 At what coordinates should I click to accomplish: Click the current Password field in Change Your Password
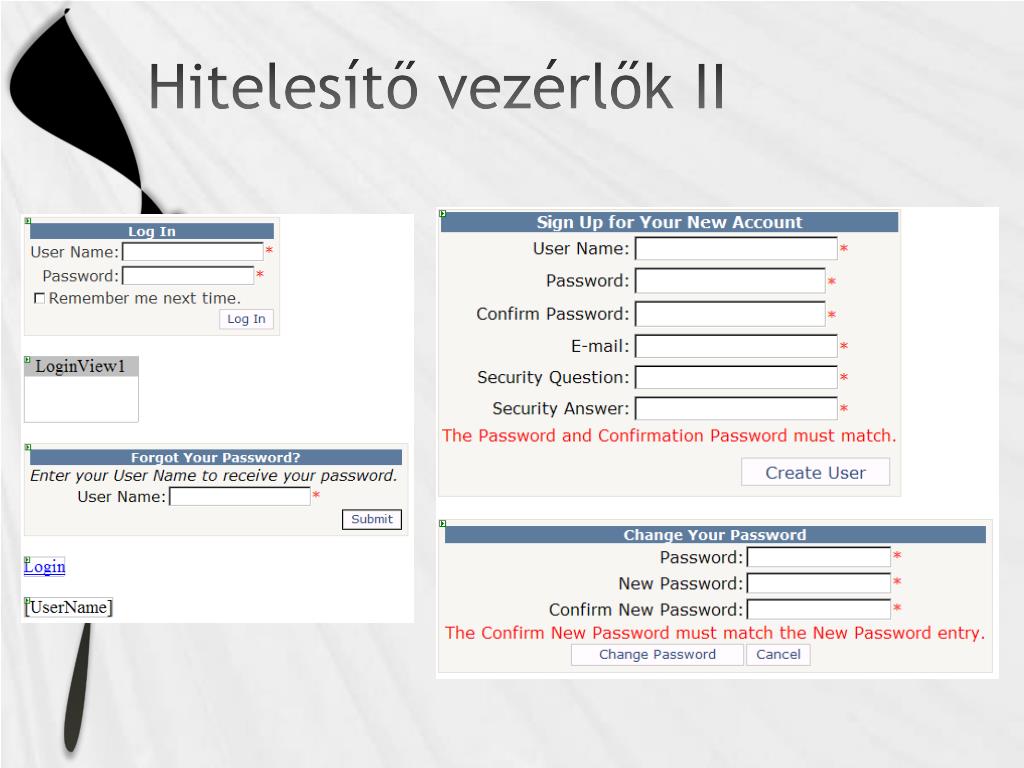point(819,557)
